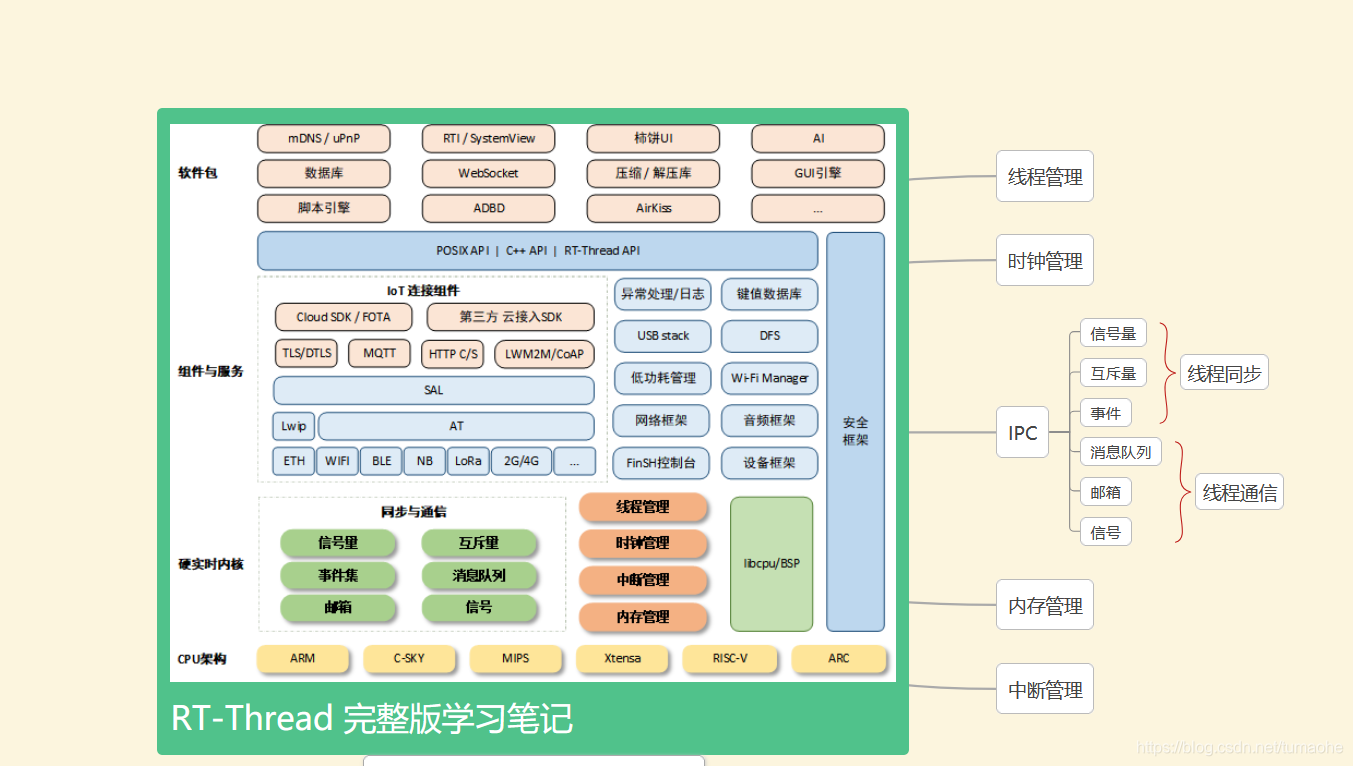Screen dimensions: 1353x766
Task: Click the AI box in software packages row
Action: [818, 139]
